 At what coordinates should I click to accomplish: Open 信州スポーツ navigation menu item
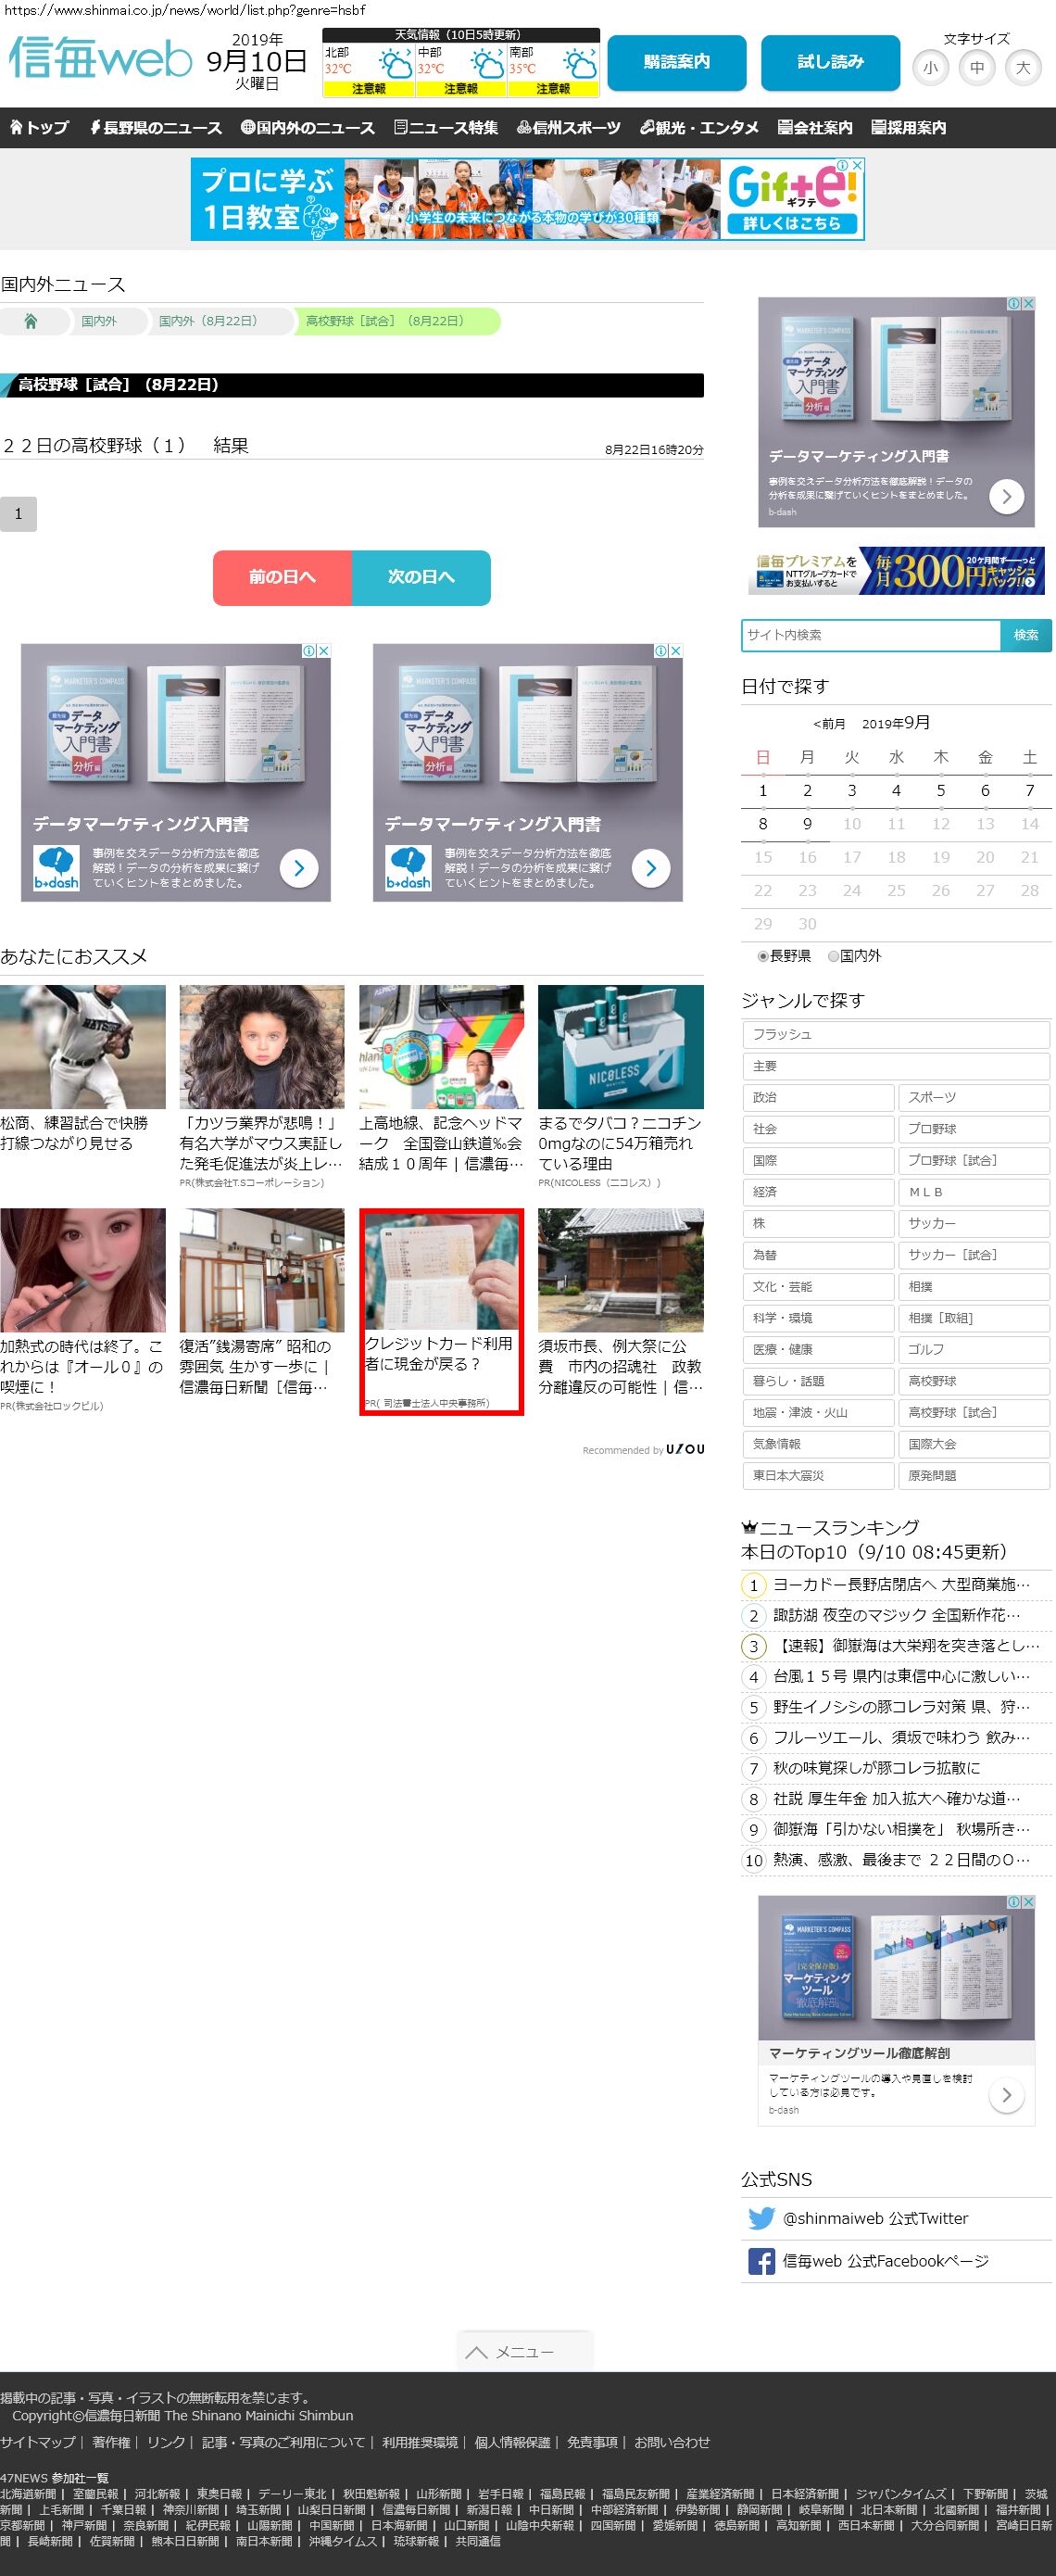click(568, 128)
